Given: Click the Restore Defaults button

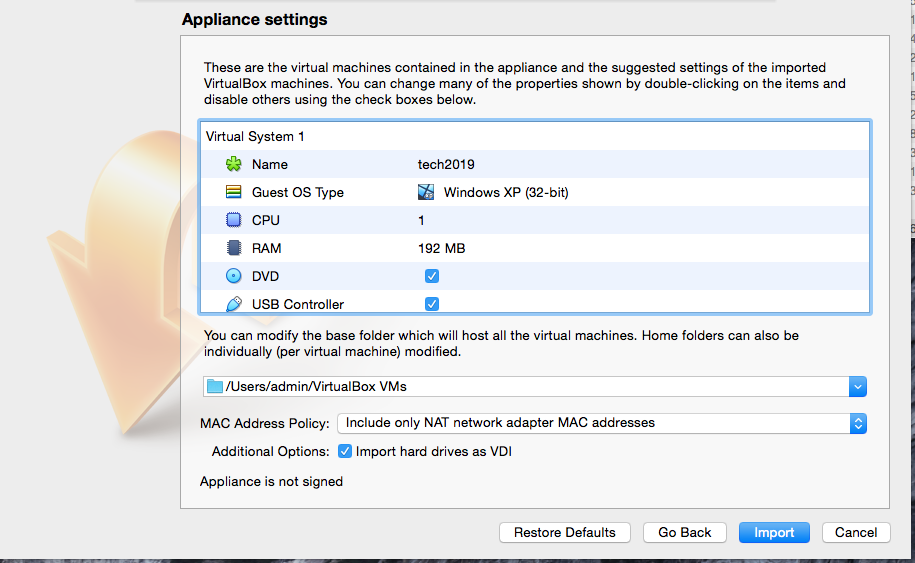Looking at the screenshot, I should click(x=564, y=532).
